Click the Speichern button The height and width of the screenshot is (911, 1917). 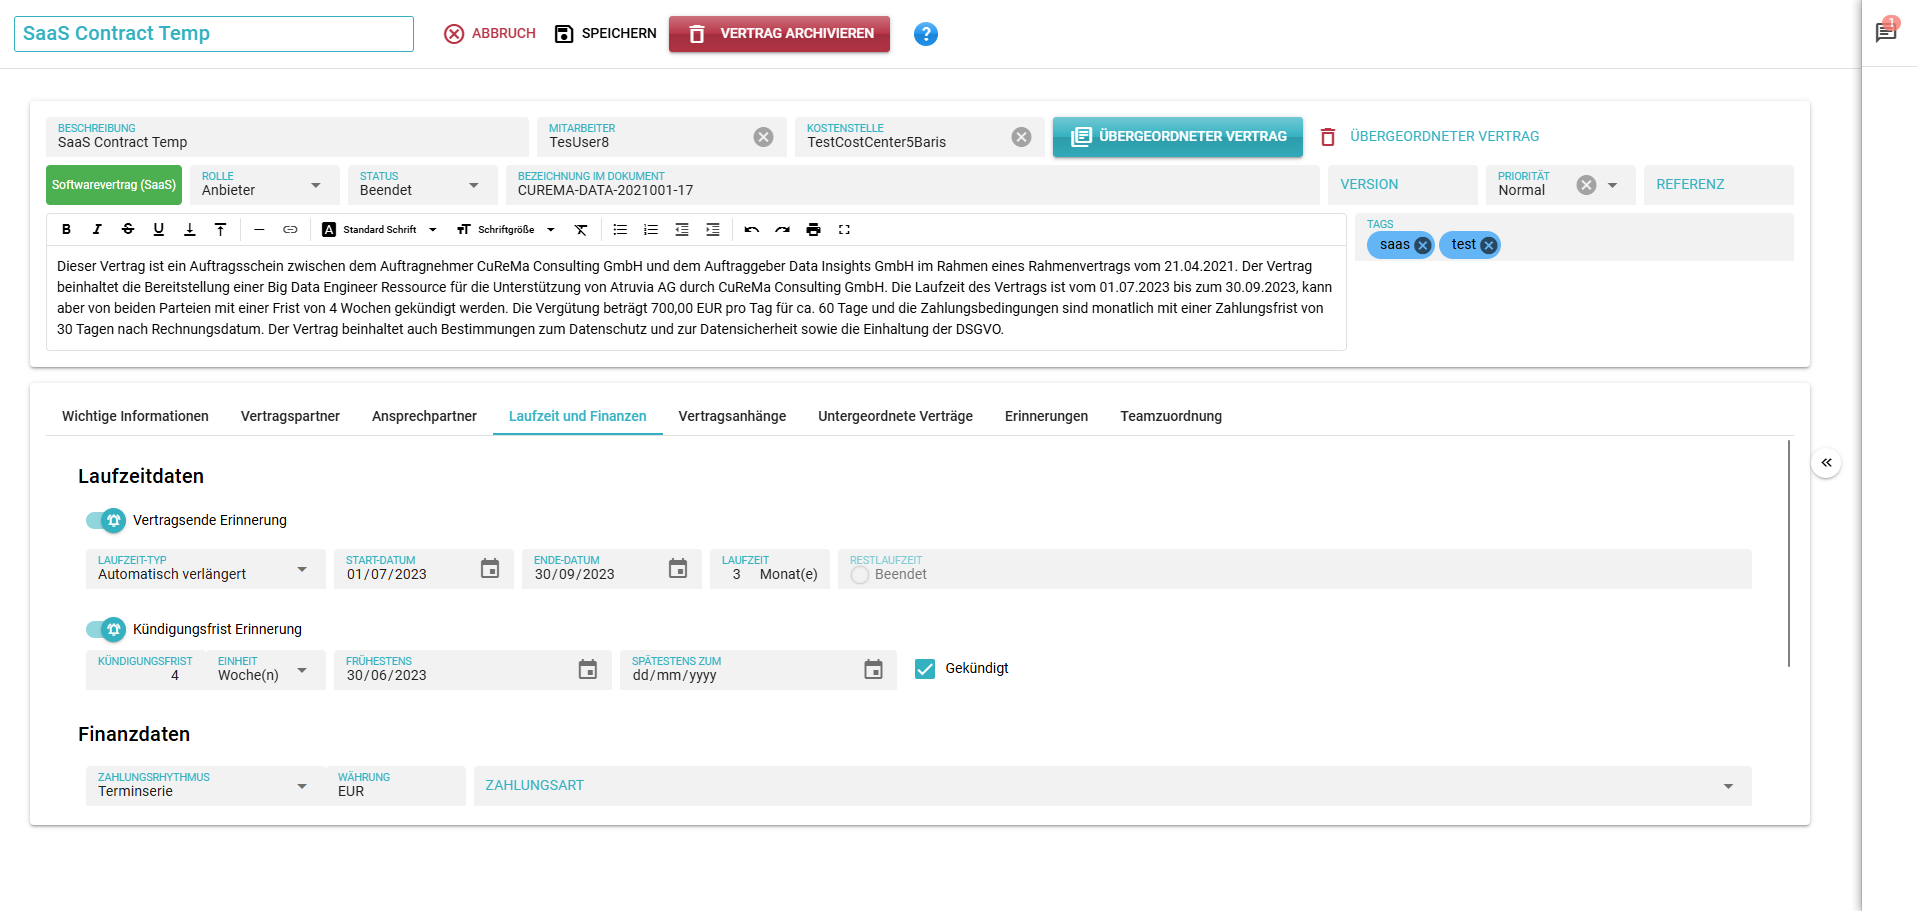606,34
